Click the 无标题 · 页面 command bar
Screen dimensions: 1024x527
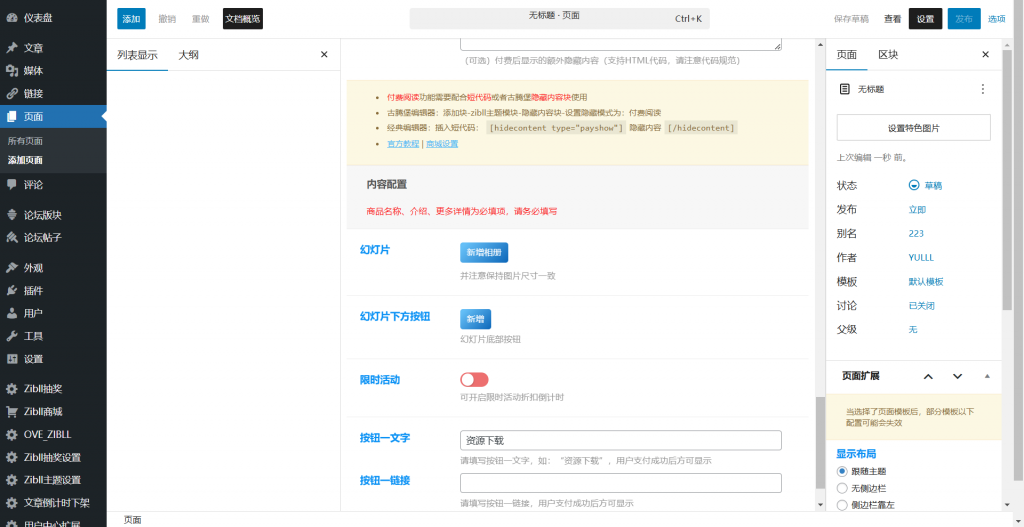[559, 18]
